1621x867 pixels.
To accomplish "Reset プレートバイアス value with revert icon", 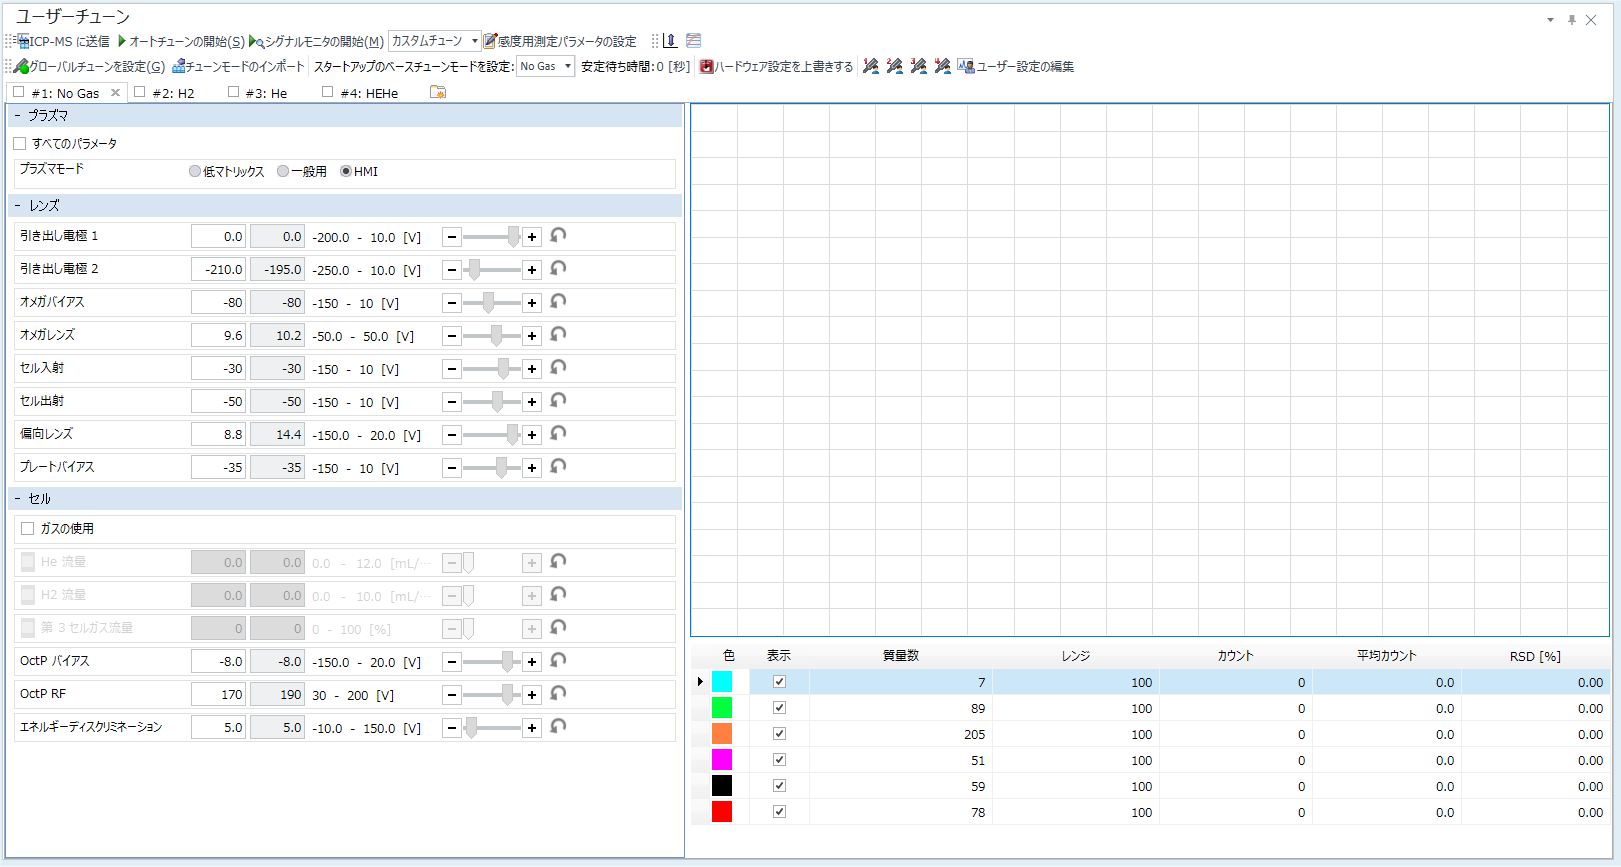I will [x=558, y=467].
